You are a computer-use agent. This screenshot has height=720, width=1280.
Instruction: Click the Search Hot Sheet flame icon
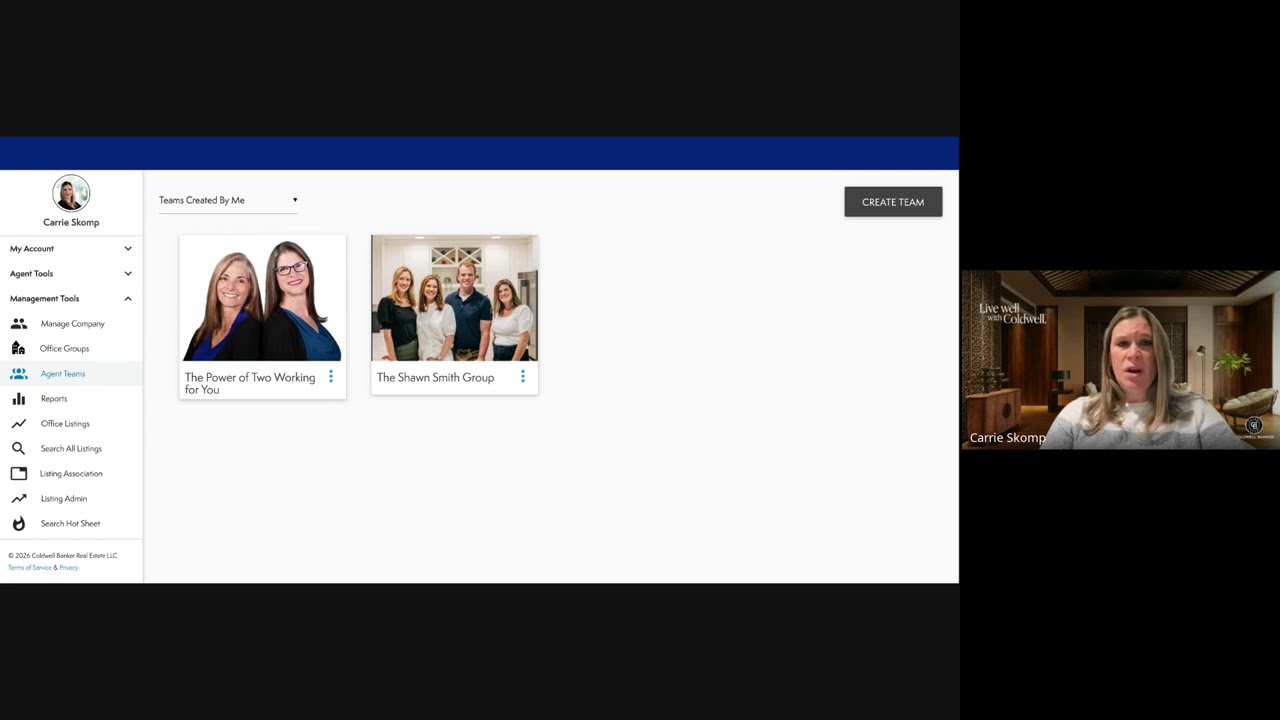tap(19, 524)
